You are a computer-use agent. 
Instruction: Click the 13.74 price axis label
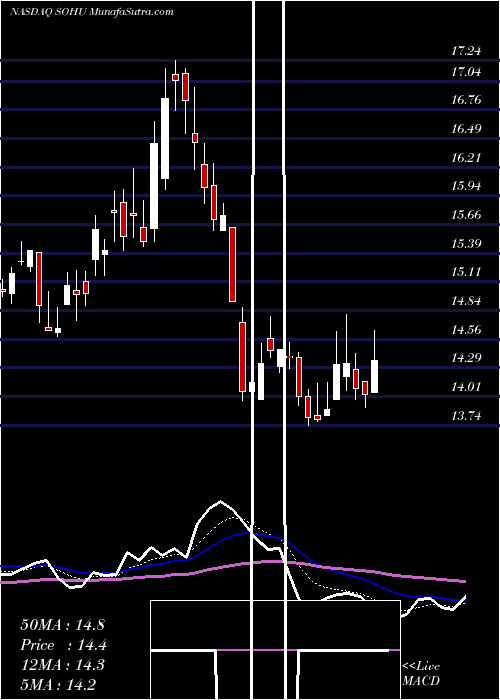(x=466, y=416)
